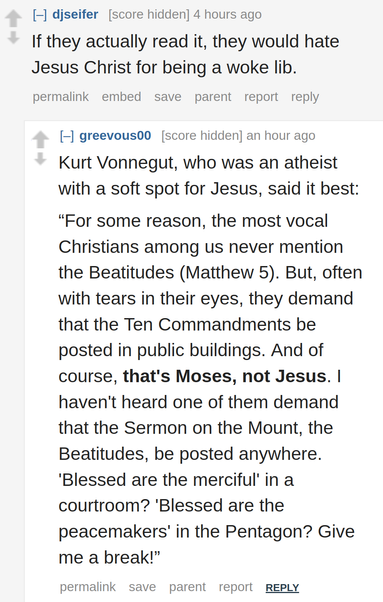Image resolution: width=383 pixels, height=602 pixels.
Task: Upvote djseifer's comment
Action: [x=13, y=18]
